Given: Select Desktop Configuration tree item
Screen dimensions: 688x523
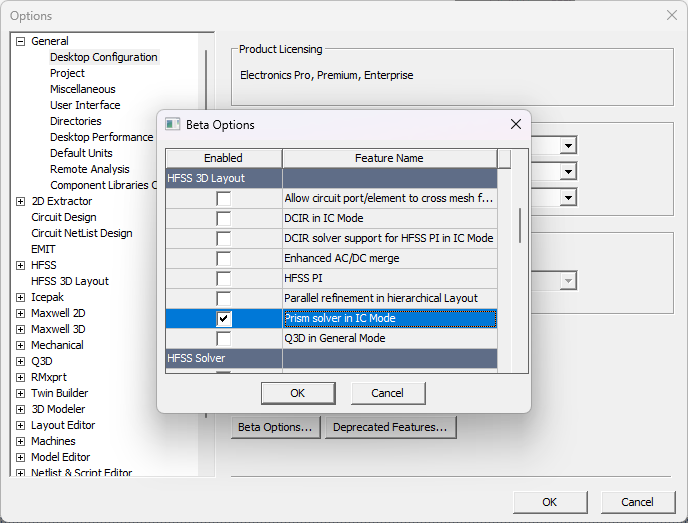Looking at the screenshot, I should (x=104, y=57).
